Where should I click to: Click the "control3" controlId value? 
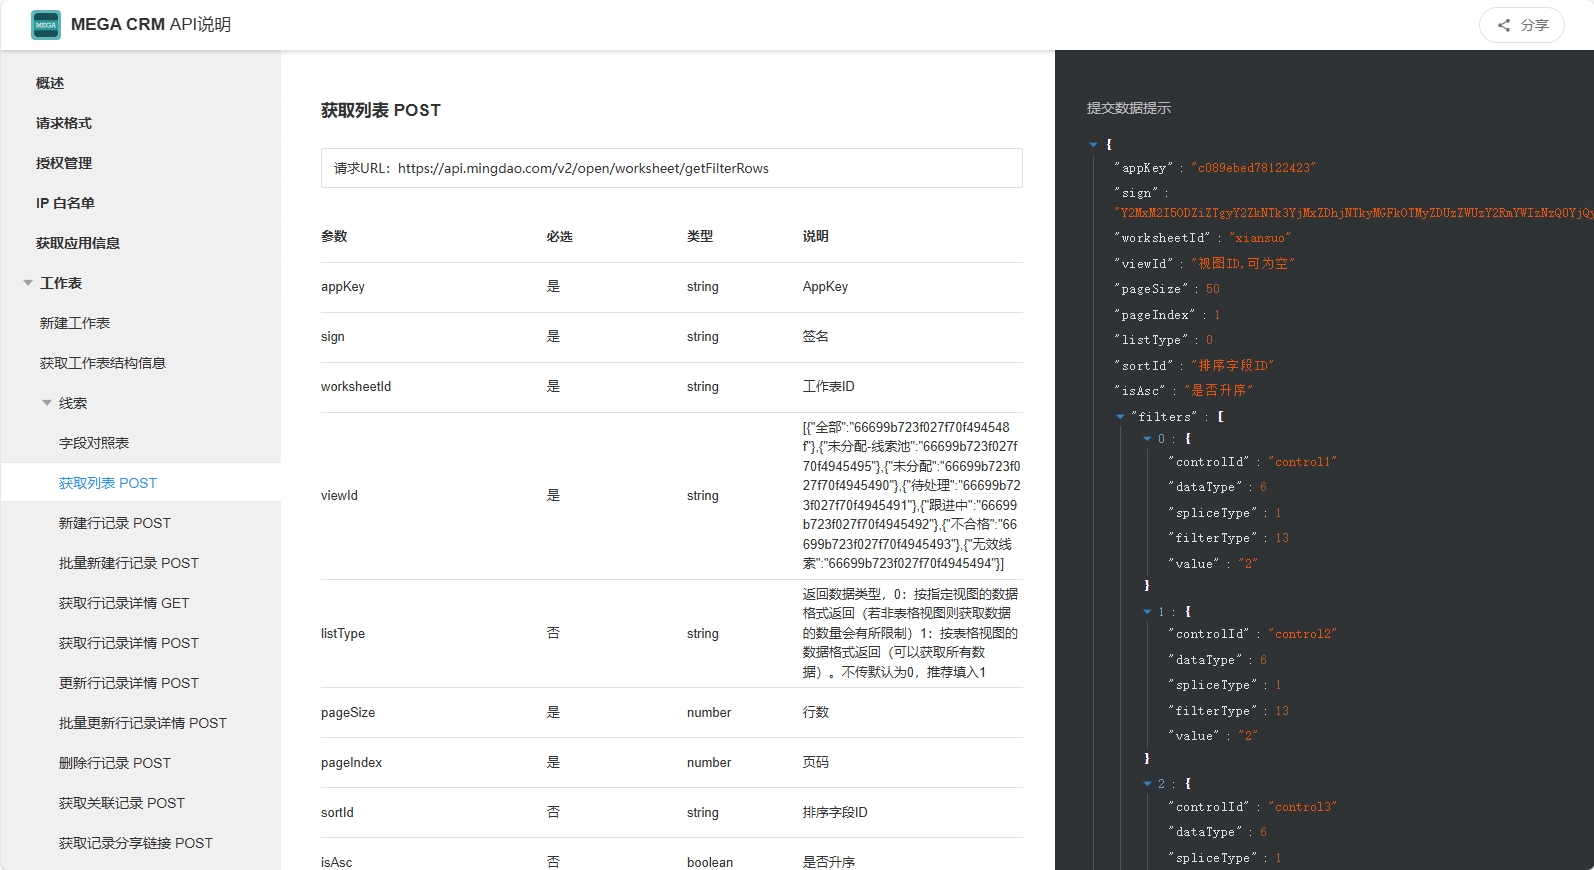(x=1302, y=807)
